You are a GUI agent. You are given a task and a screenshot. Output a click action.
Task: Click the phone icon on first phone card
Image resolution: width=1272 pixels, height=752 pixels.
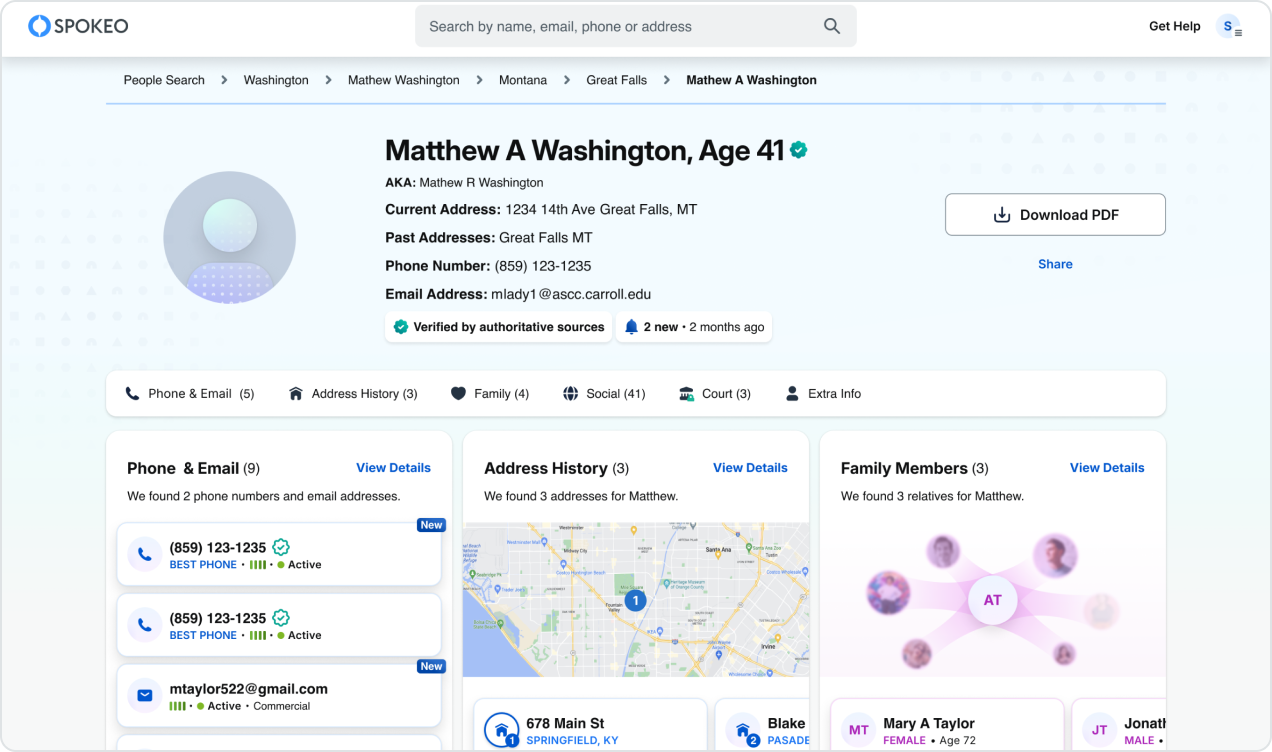coord(145,555)
